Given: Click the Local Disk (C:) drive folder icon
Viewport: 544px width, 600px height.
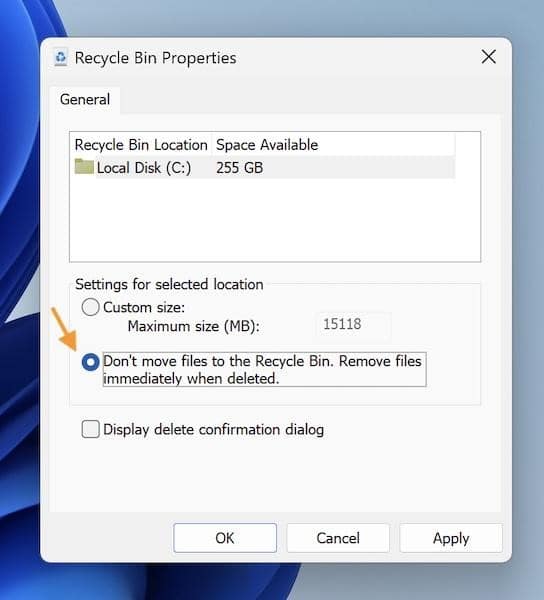Looking at the screenshot, I should pyautogui.click(x=84, y=167).
